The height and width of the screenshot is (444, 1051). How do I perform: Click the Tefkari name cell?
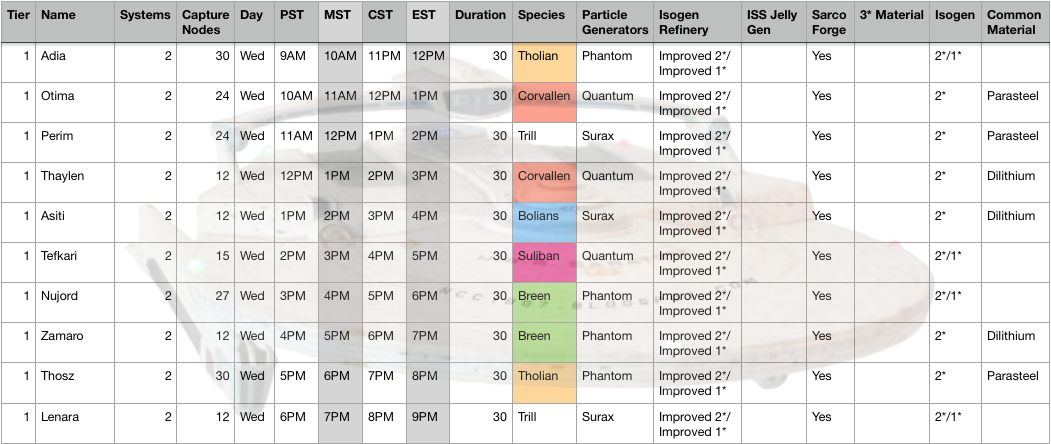(x=60, y=256)
